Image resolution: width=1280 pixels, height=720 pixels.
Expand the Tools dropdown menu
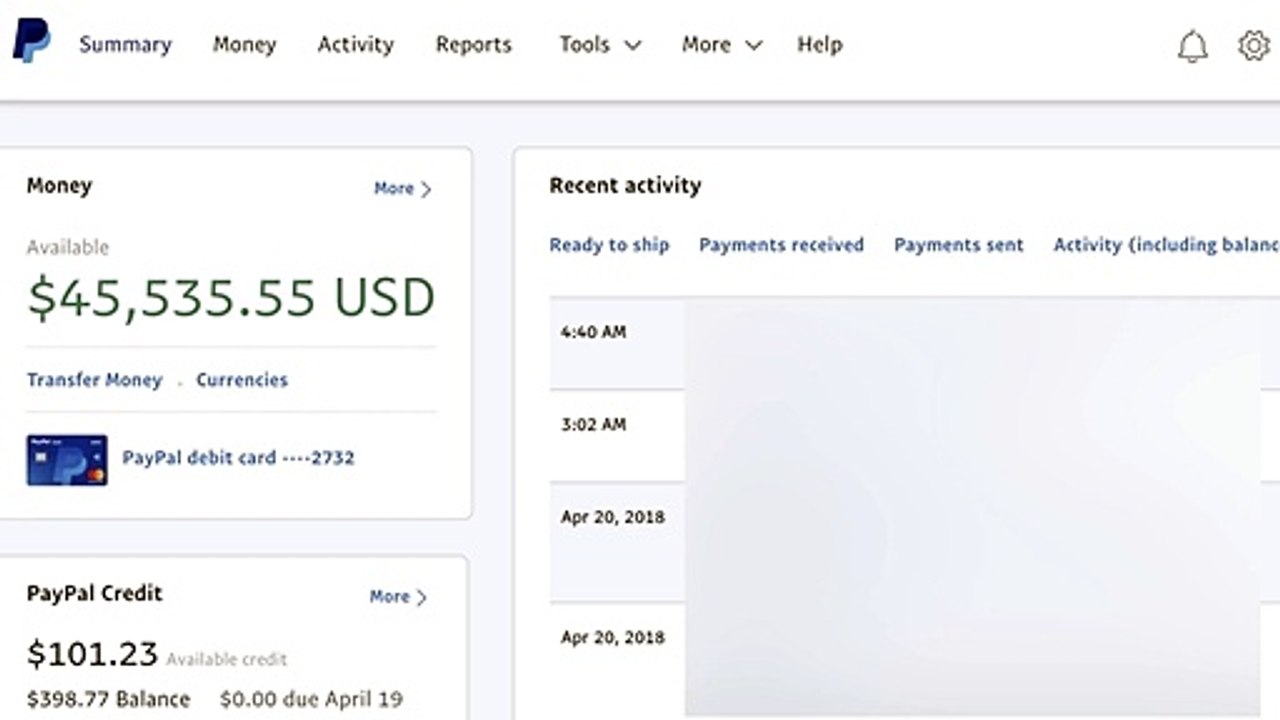(x=600, y=45)
